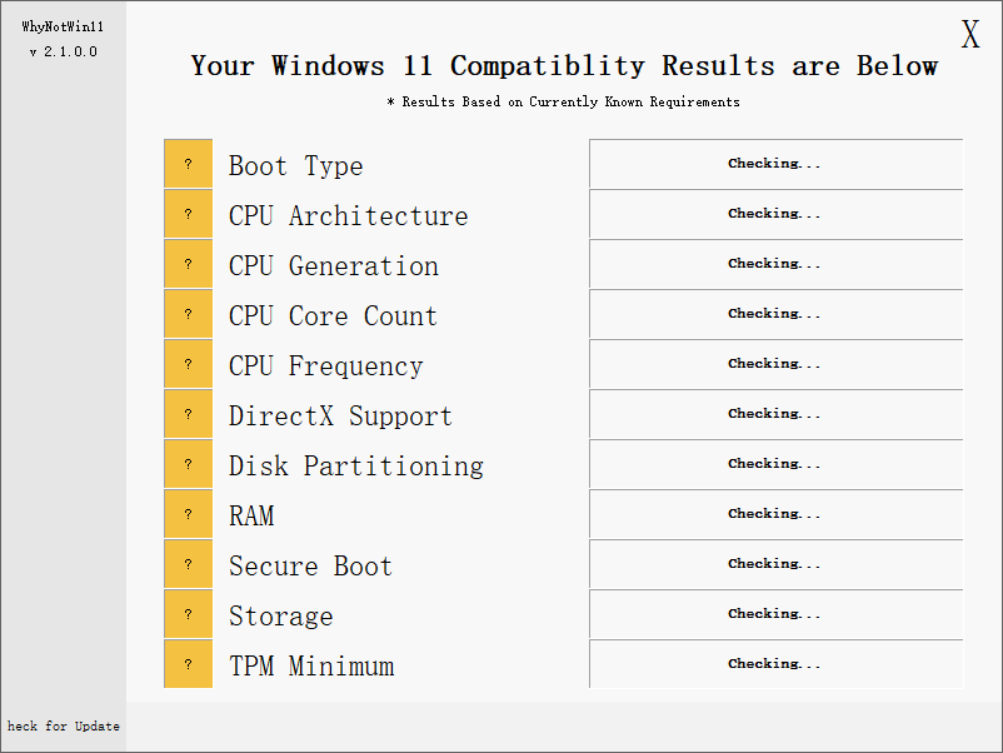
Task: Click the TPM Minimum checking progress box
Action: pos(775,663)
